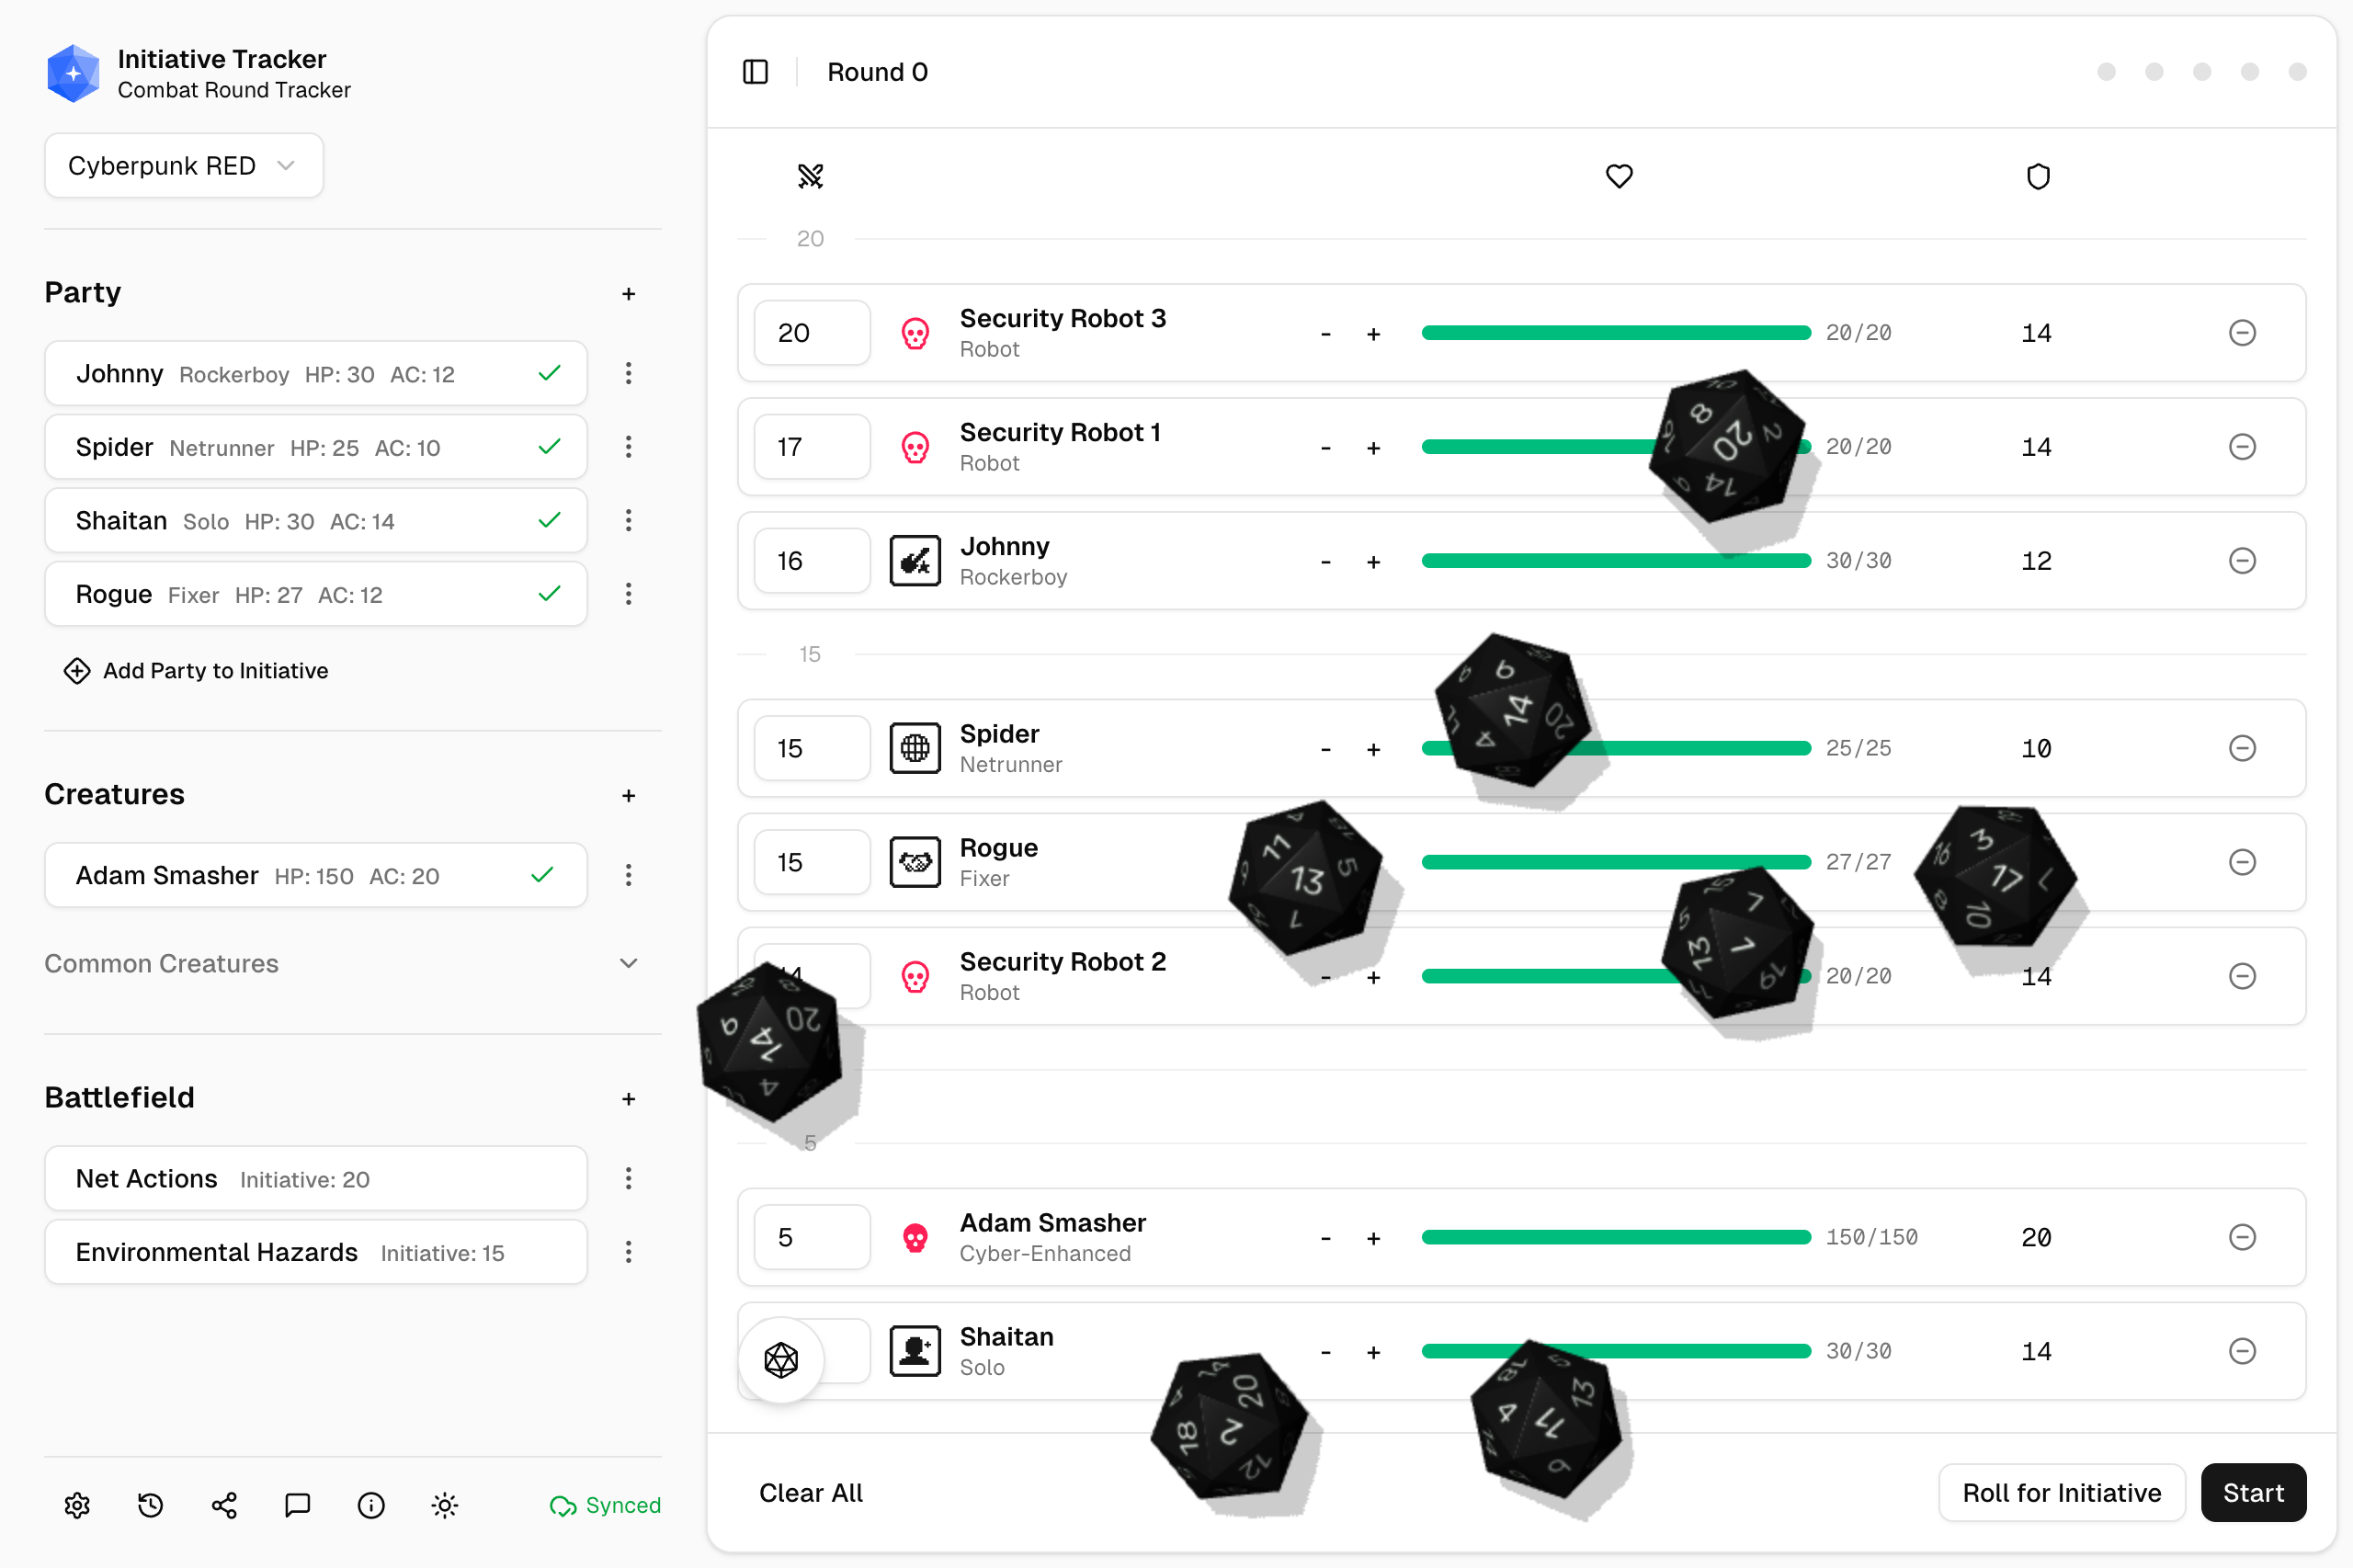This screenshot has height=1568, width=2353.
Task: Click the d20 dice roller icon
Action: pos(781,1359)
